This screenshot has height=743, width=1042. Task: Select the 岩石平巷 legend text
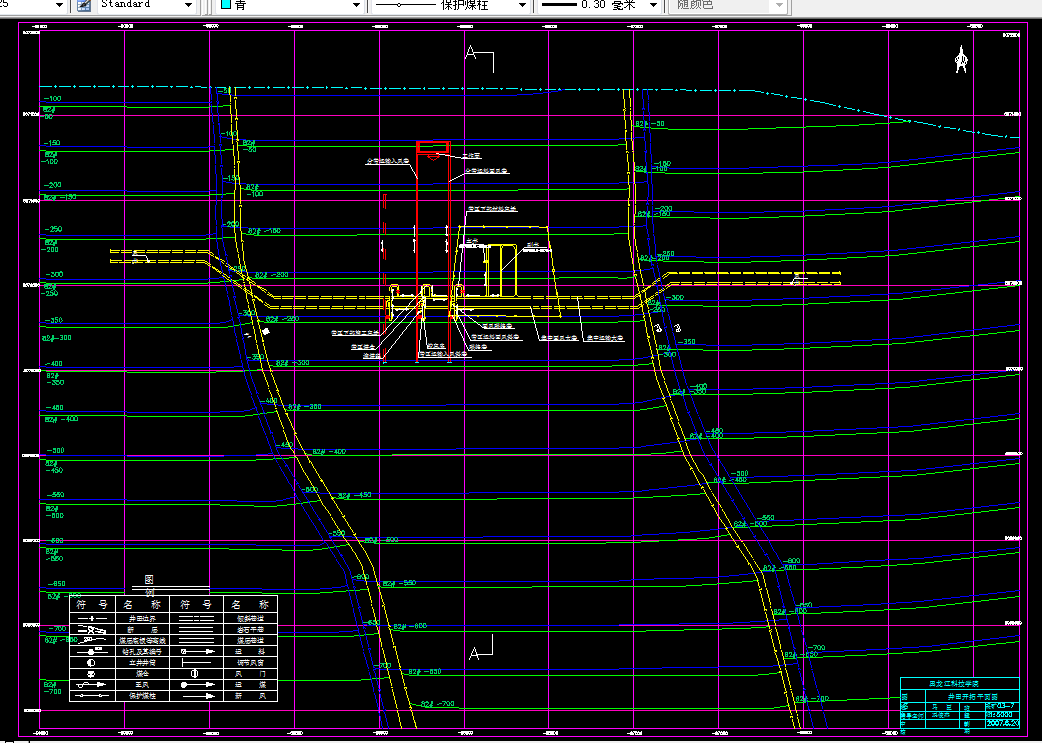pyautogui.click(x=251, y=630)
